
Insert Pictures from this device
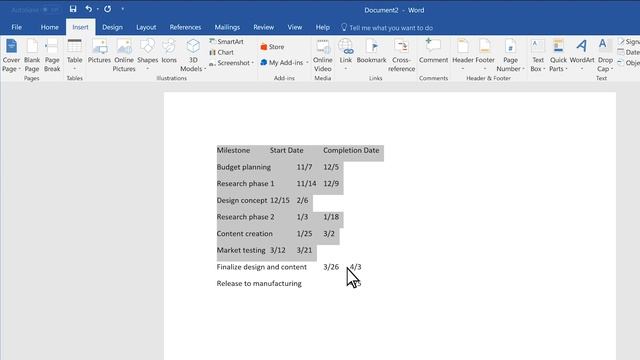pos(99,52)
